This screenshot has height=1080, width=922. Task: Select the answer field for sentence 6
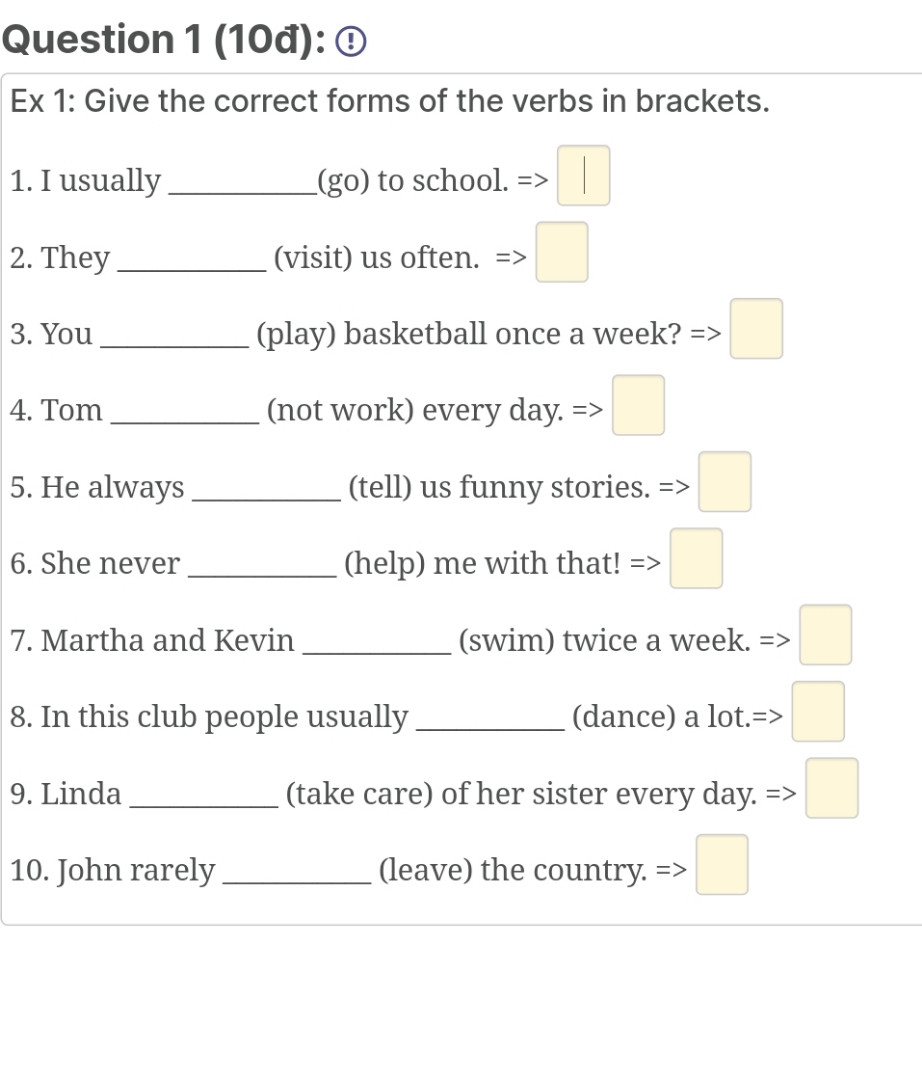[696, 559]
